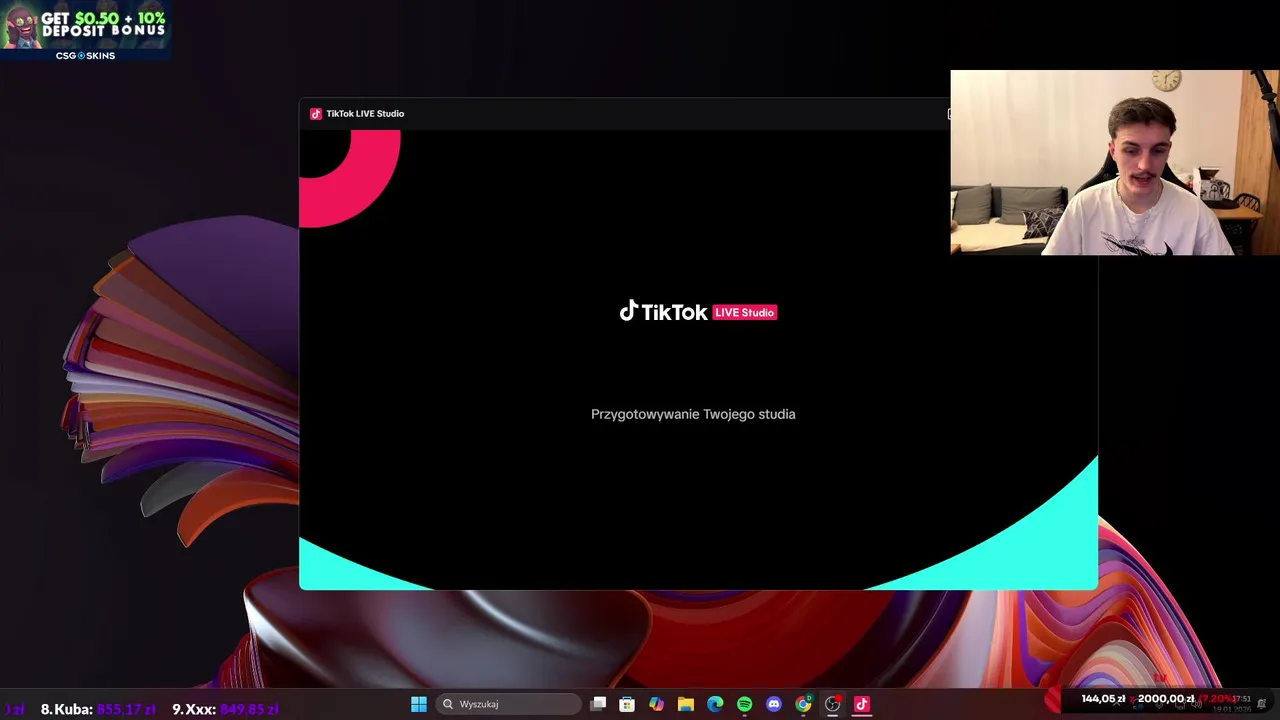Click '8.Kuba' leaderboard entry

point(98,709)
